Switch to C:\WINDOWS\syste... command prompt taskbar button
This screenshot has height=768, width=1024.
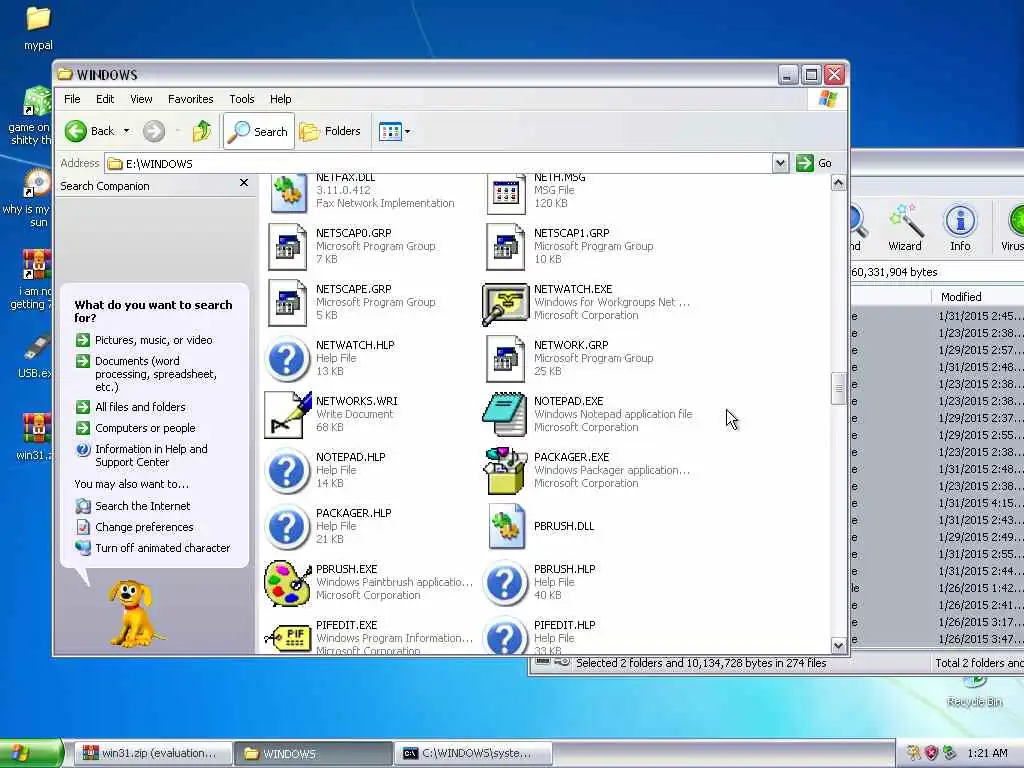point(473,754)
